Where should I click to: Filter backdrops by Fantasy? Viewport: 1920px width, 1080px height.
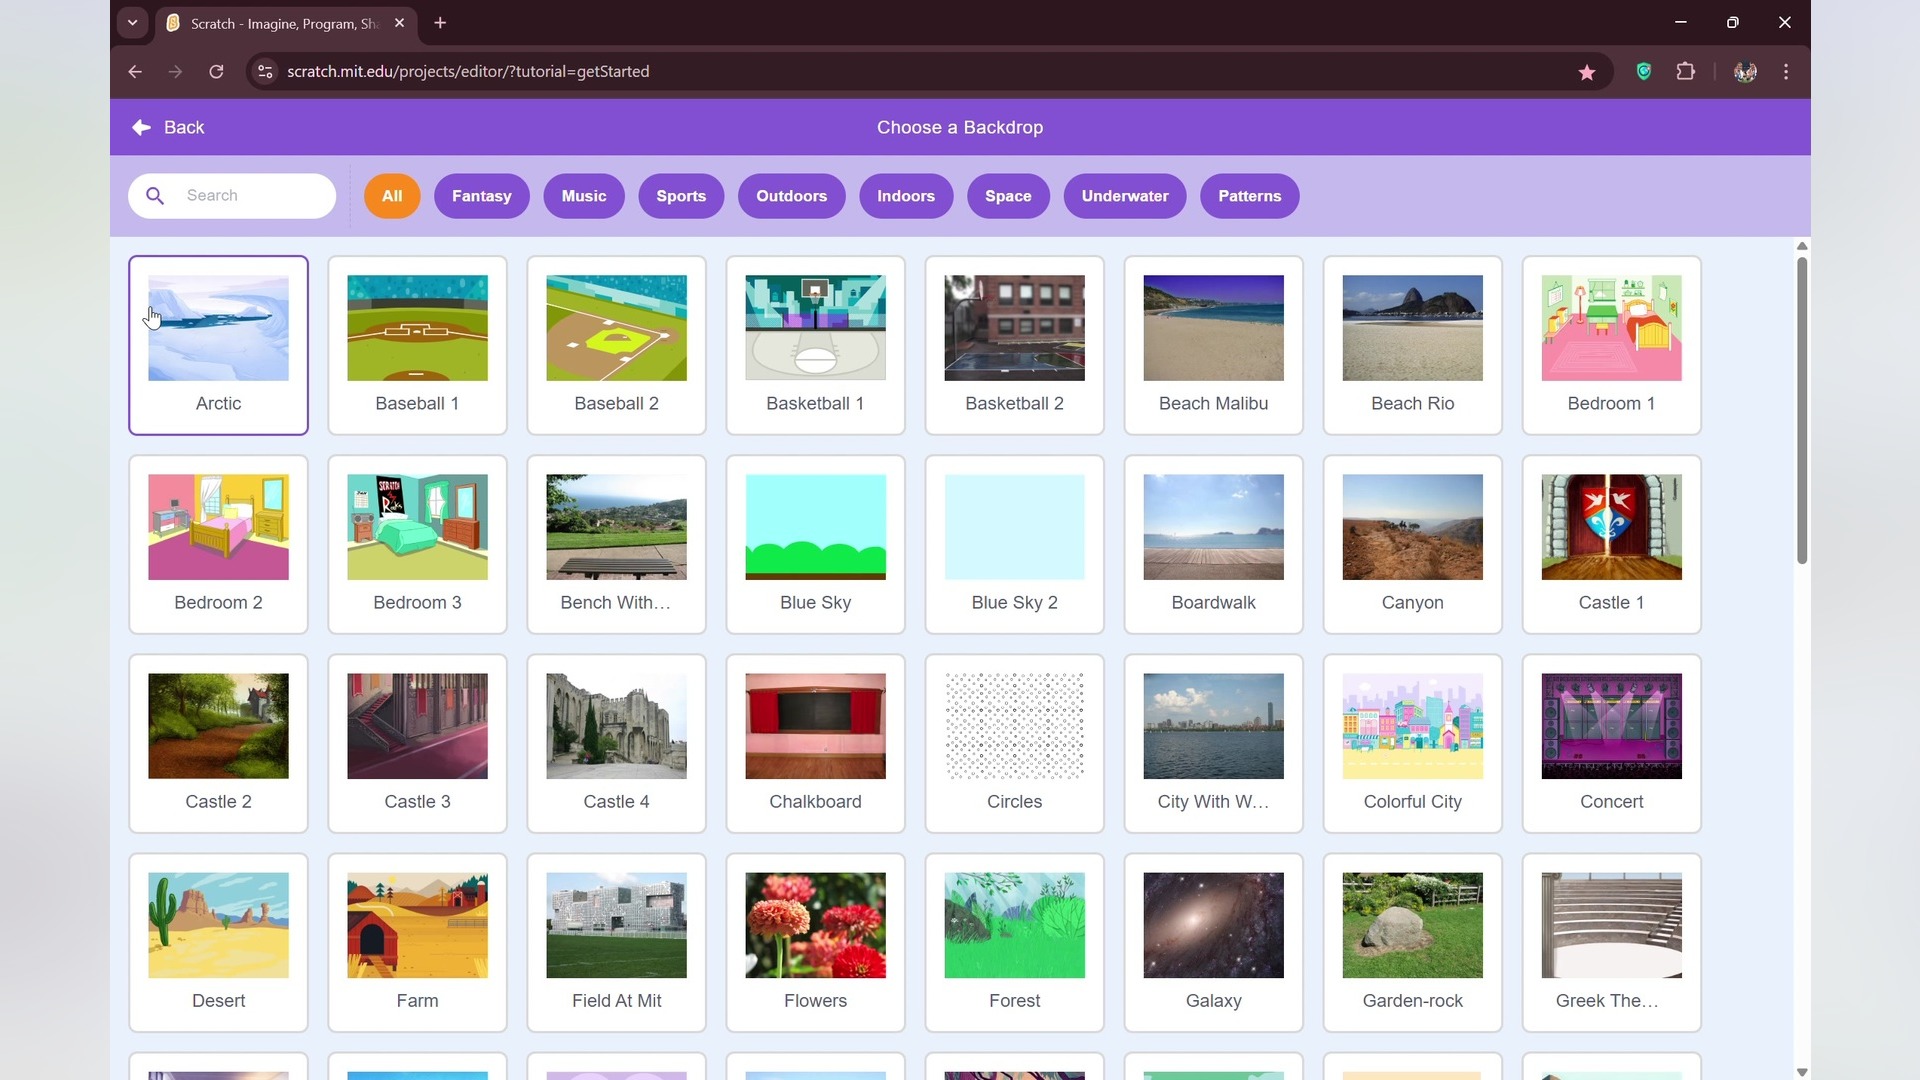click(482, 196)
